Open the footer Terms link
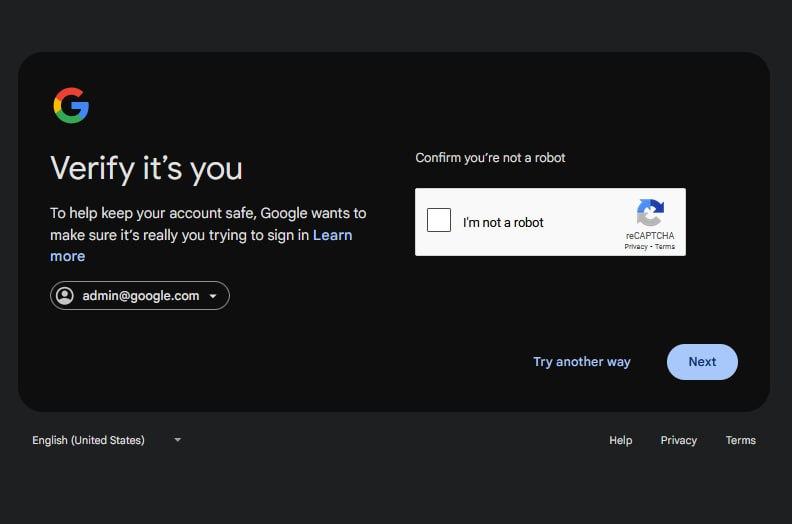 [x=740, y=440]
